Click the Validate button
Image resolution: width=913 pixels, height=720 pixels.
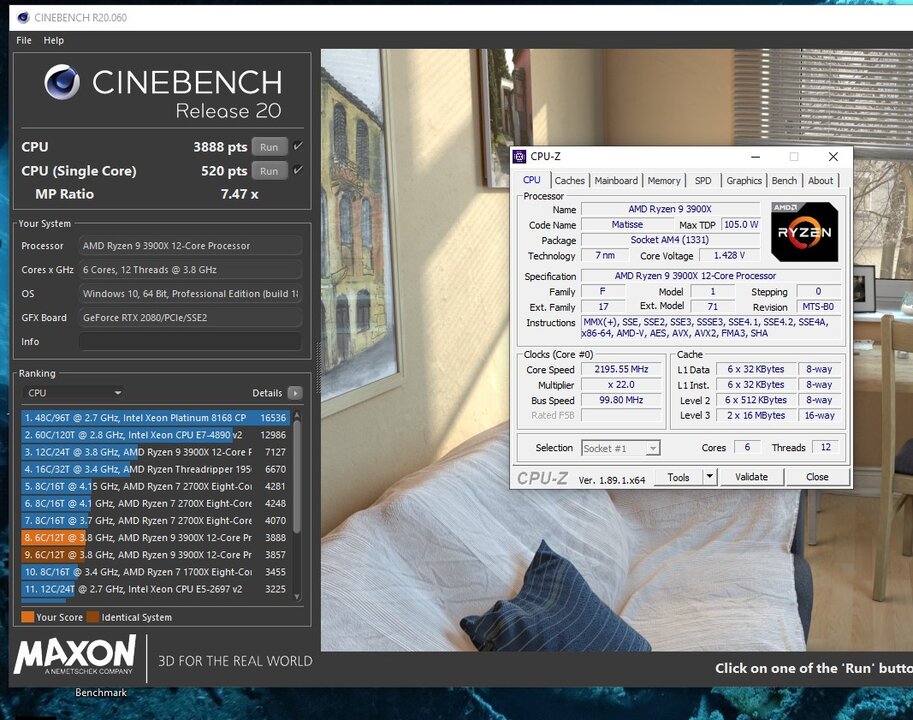tap(752, 477)
